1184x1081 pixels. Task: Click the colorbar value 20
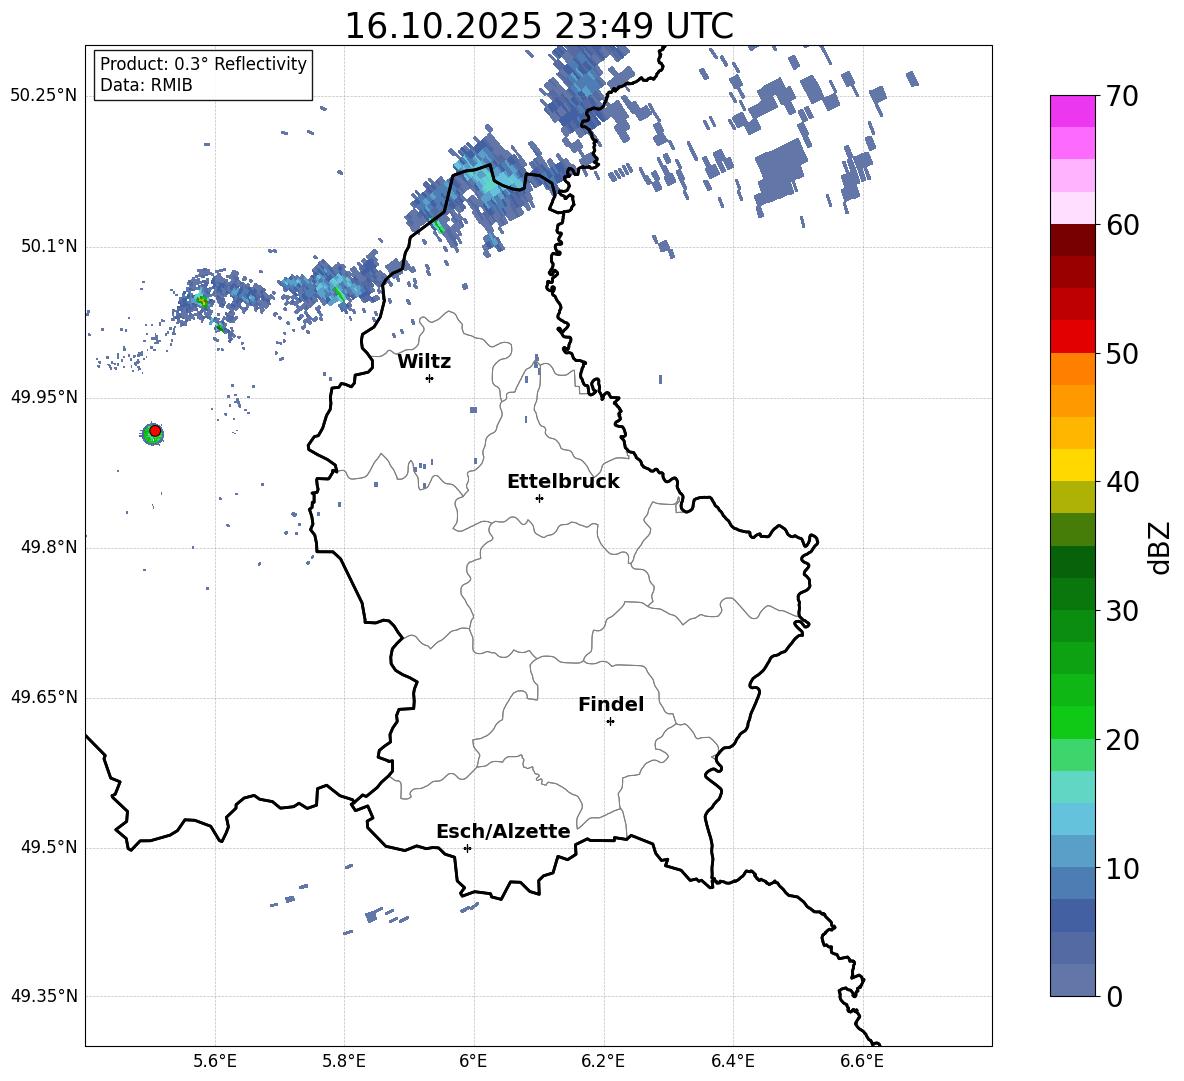[x=1122, y=739]
